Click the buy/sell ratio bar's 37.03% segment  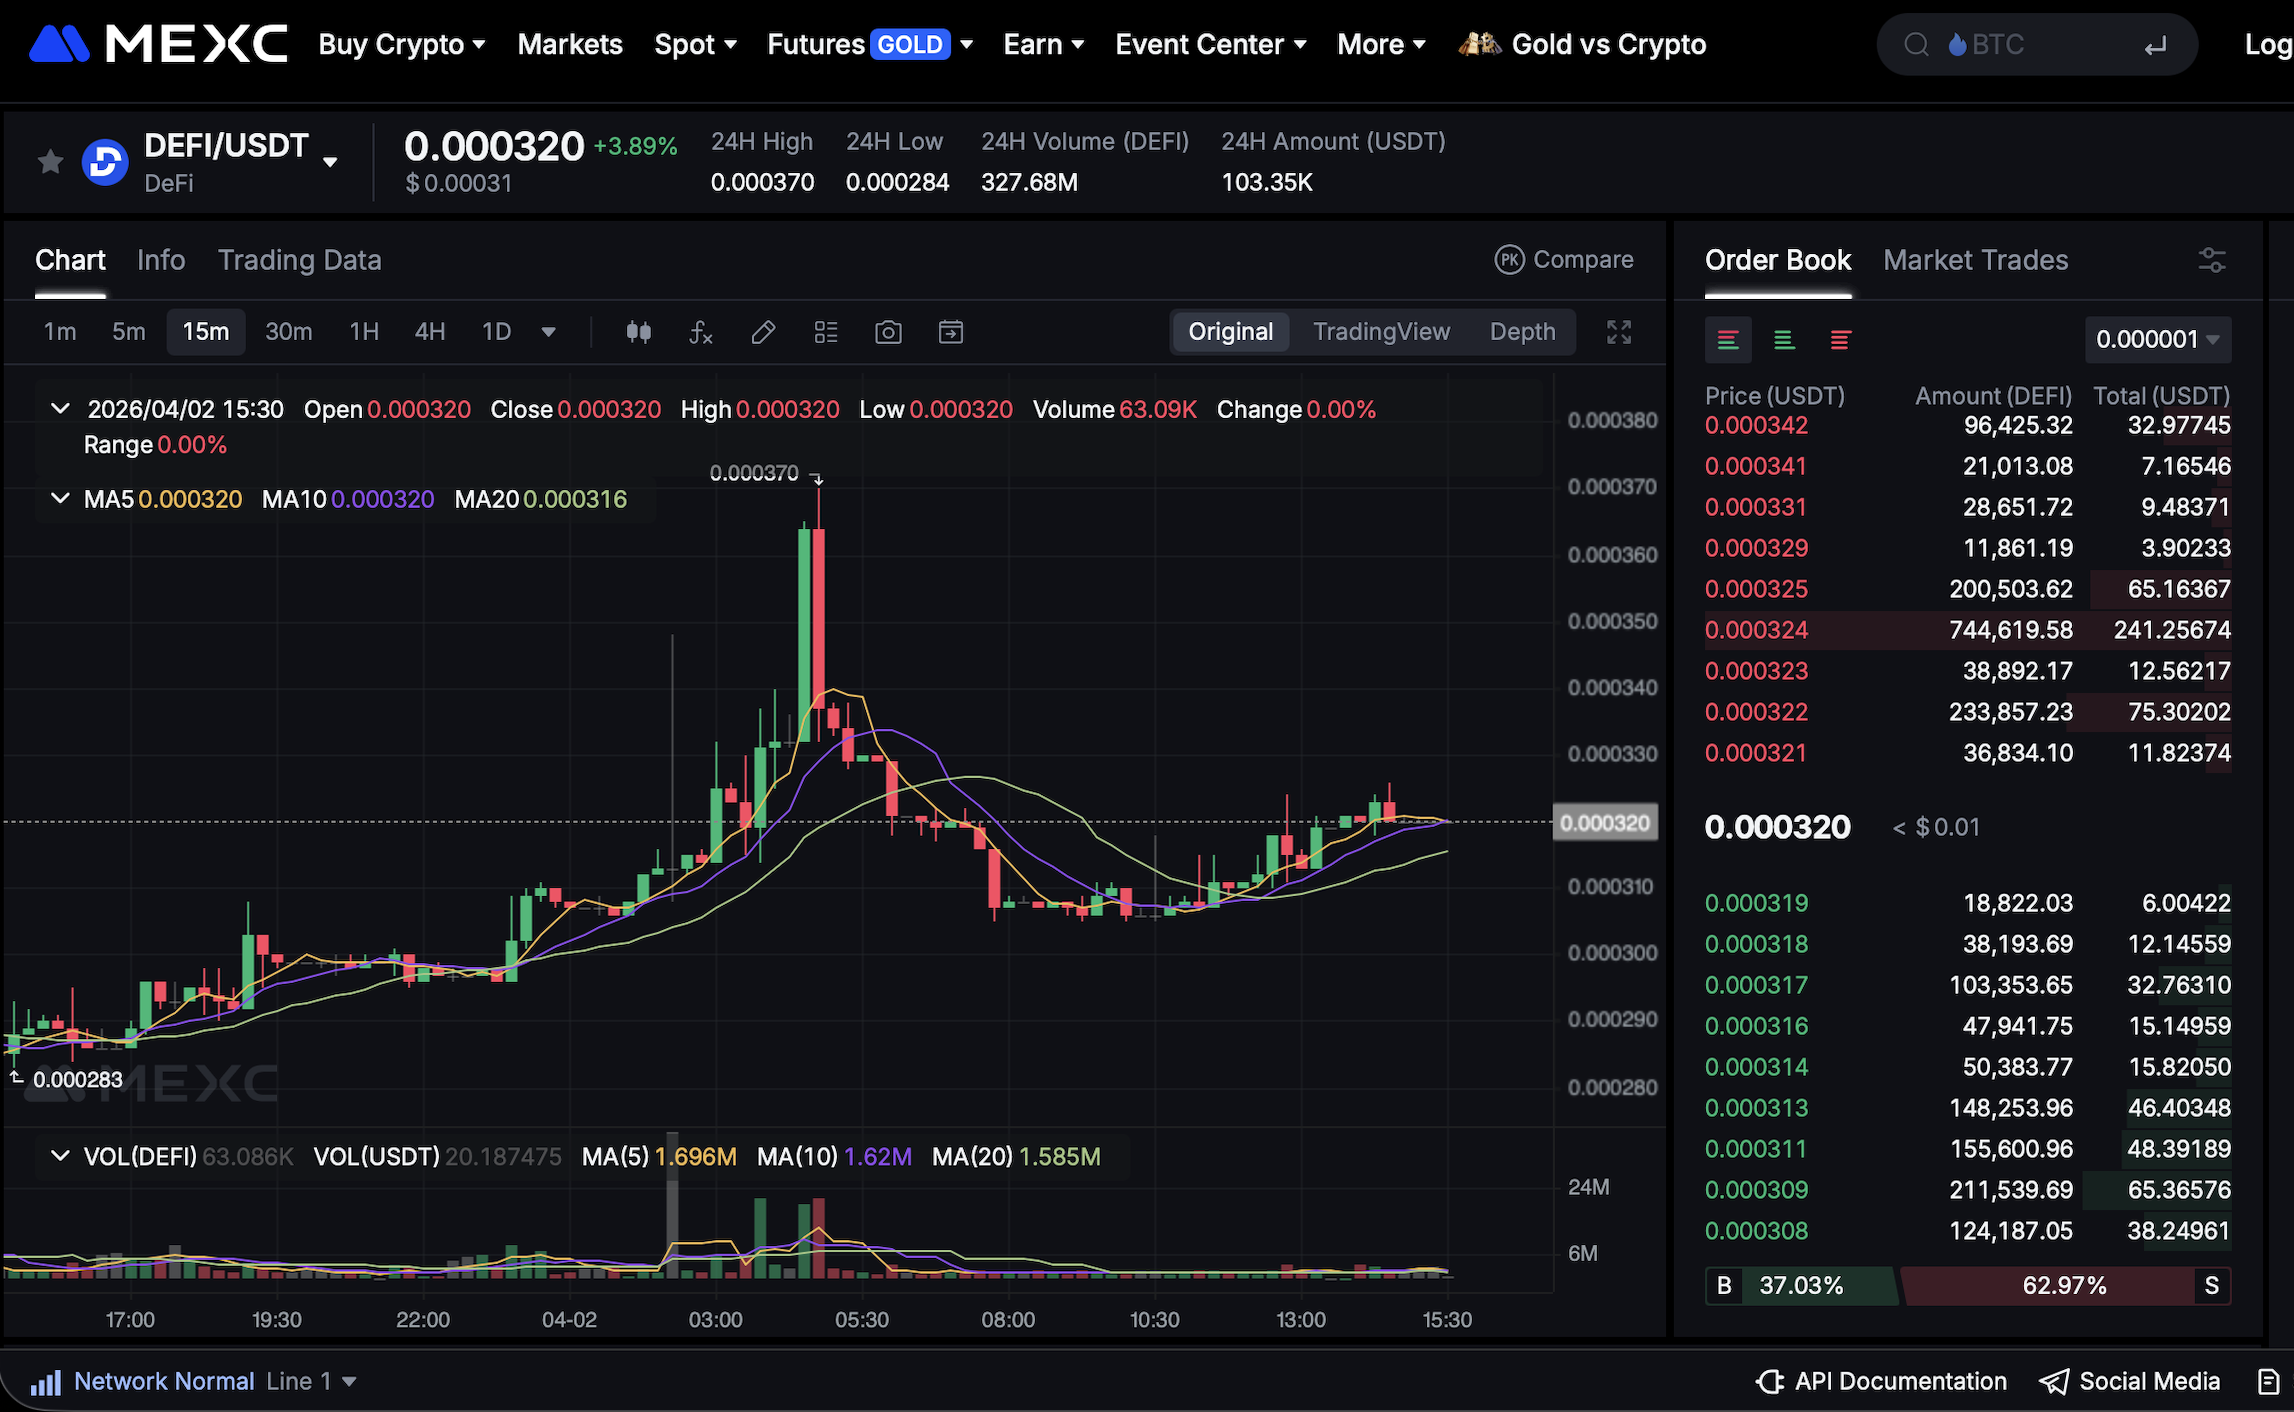click(1801, 1286)
